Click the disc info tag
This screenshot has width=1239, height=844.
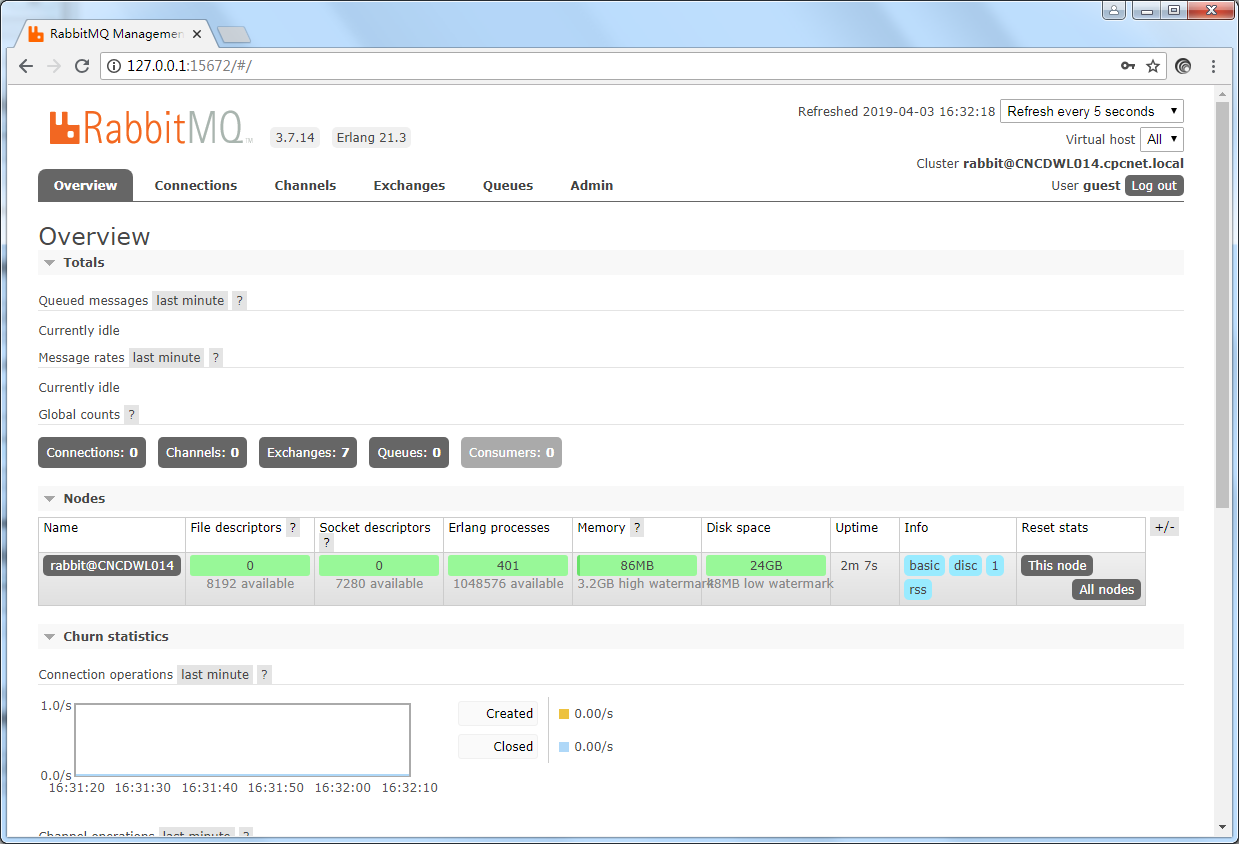[x=965, y=565]
